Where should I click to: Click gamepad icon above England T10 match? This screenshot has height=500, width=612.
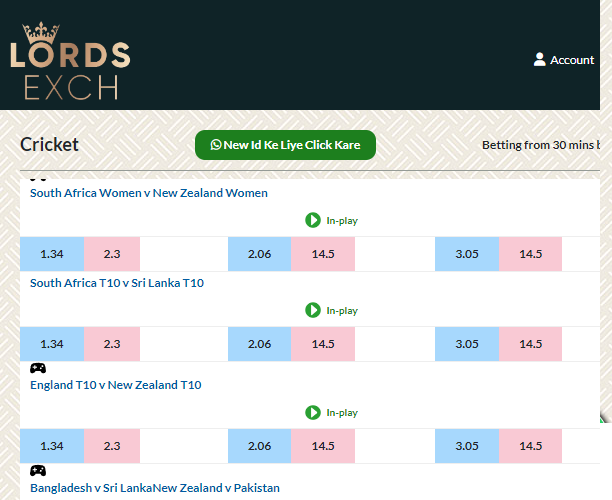(38, 368)
